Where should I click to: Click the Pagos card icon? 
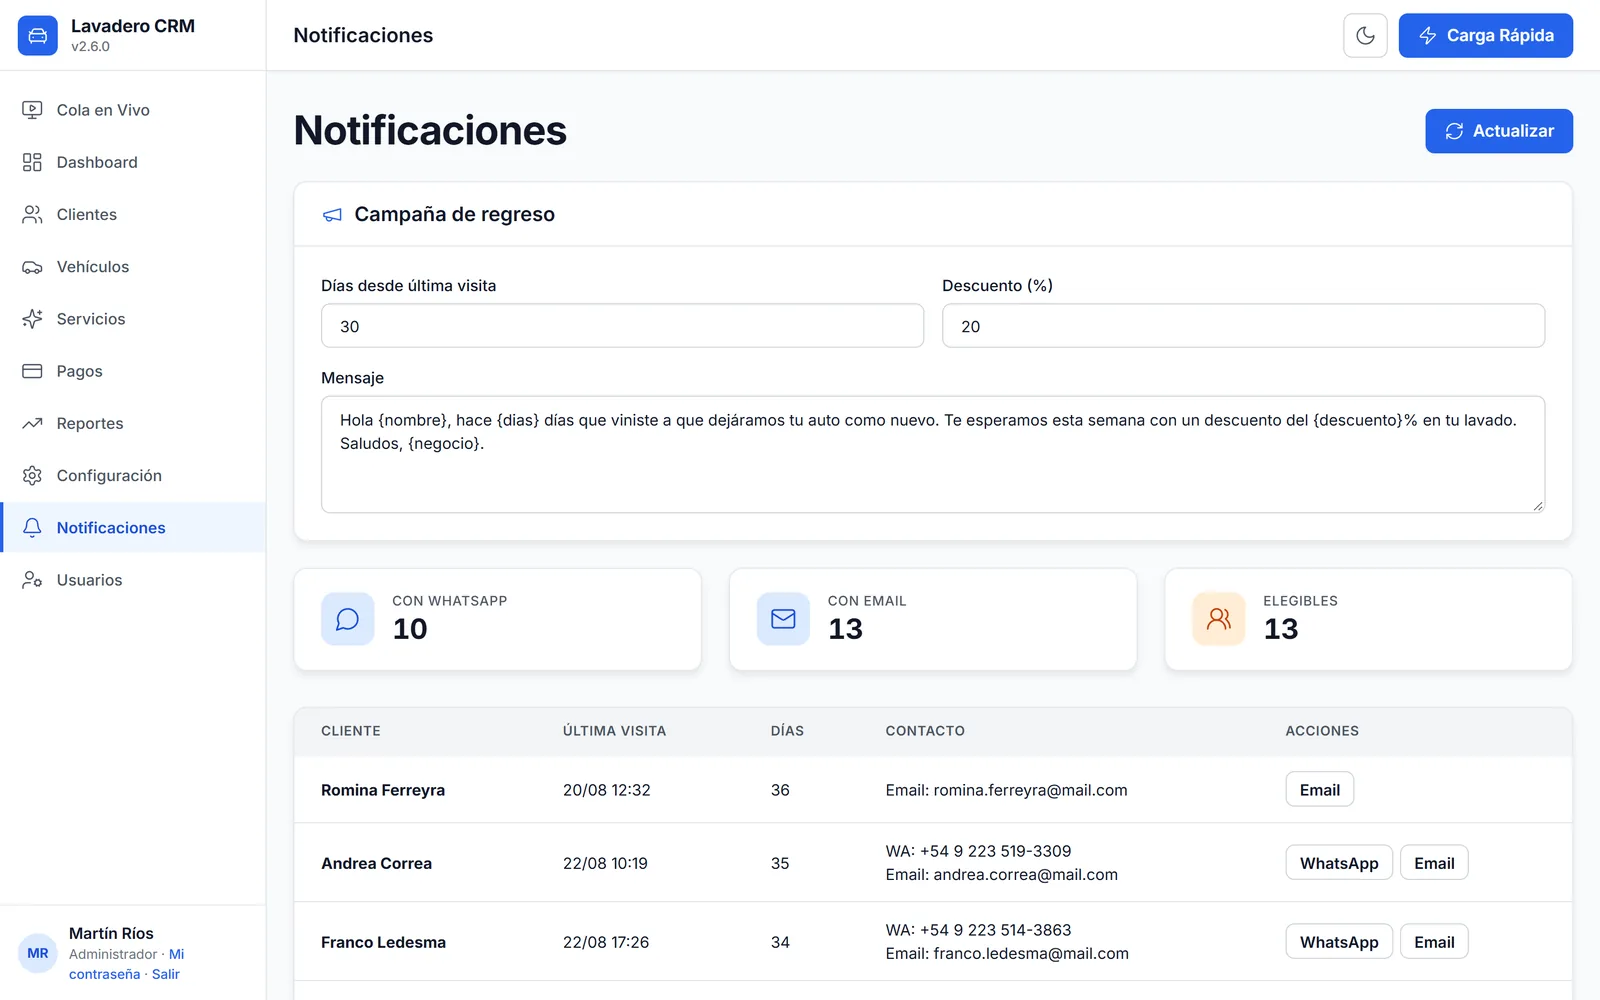pyautogui.click(x=32, y=371)
